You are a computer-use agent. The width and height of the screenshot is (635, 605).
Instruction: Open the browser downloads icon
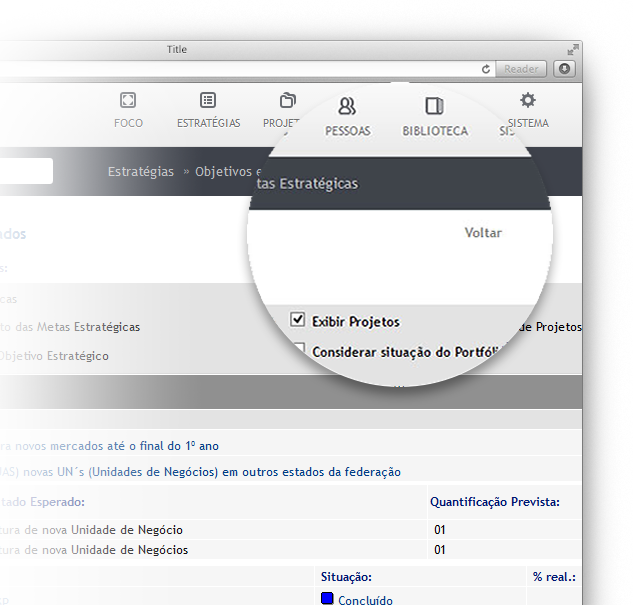click(x=564, y=69)
